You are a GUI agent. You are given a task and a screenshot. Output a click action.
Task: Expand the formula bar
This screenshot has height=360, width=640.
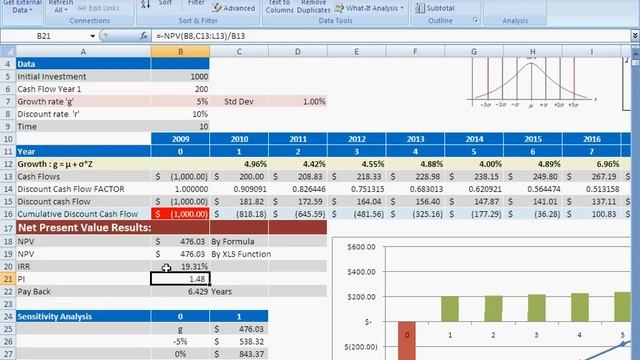pyautogui.click(x=635, y=36)
